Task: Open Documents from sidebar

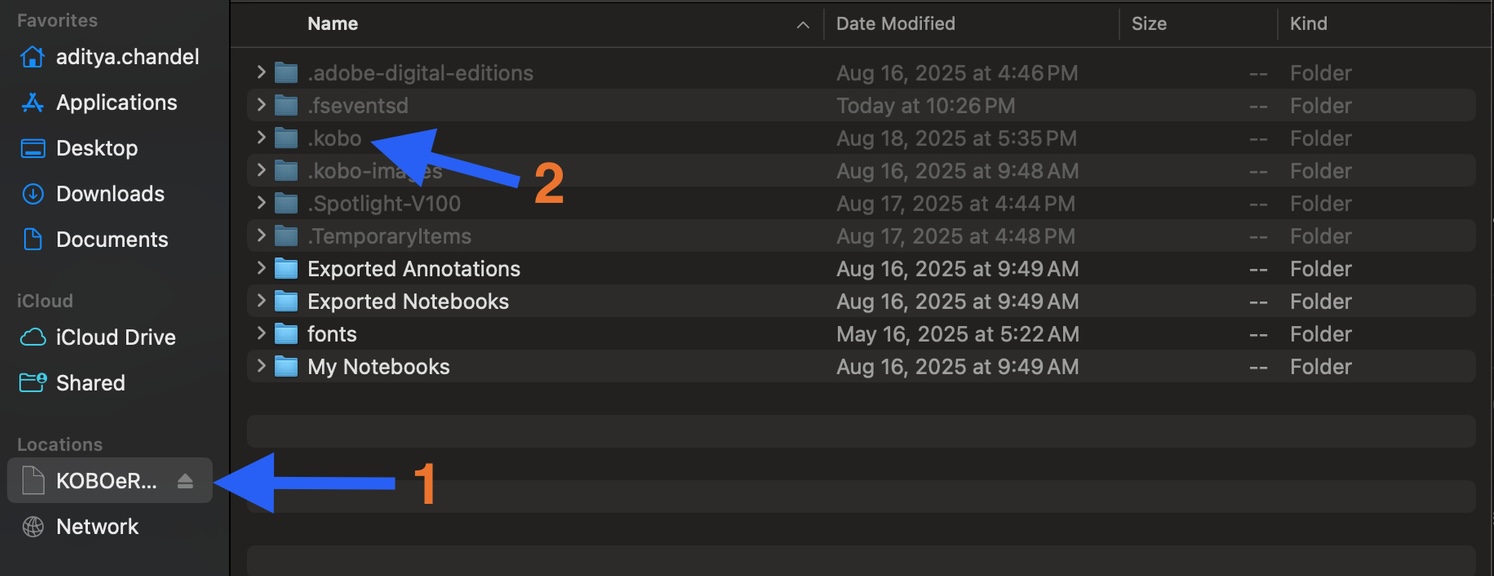Action: pos(112,240)
